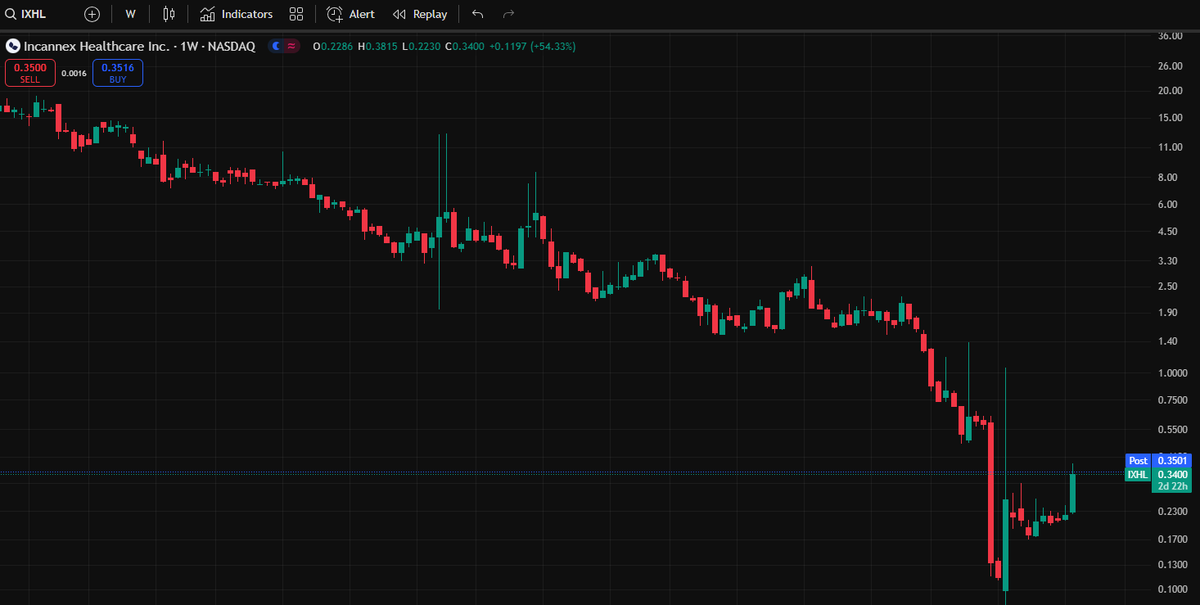This screenshot has height=605, width=1200.
Task: Open the indicator templates grid icon
Action: 296,14
